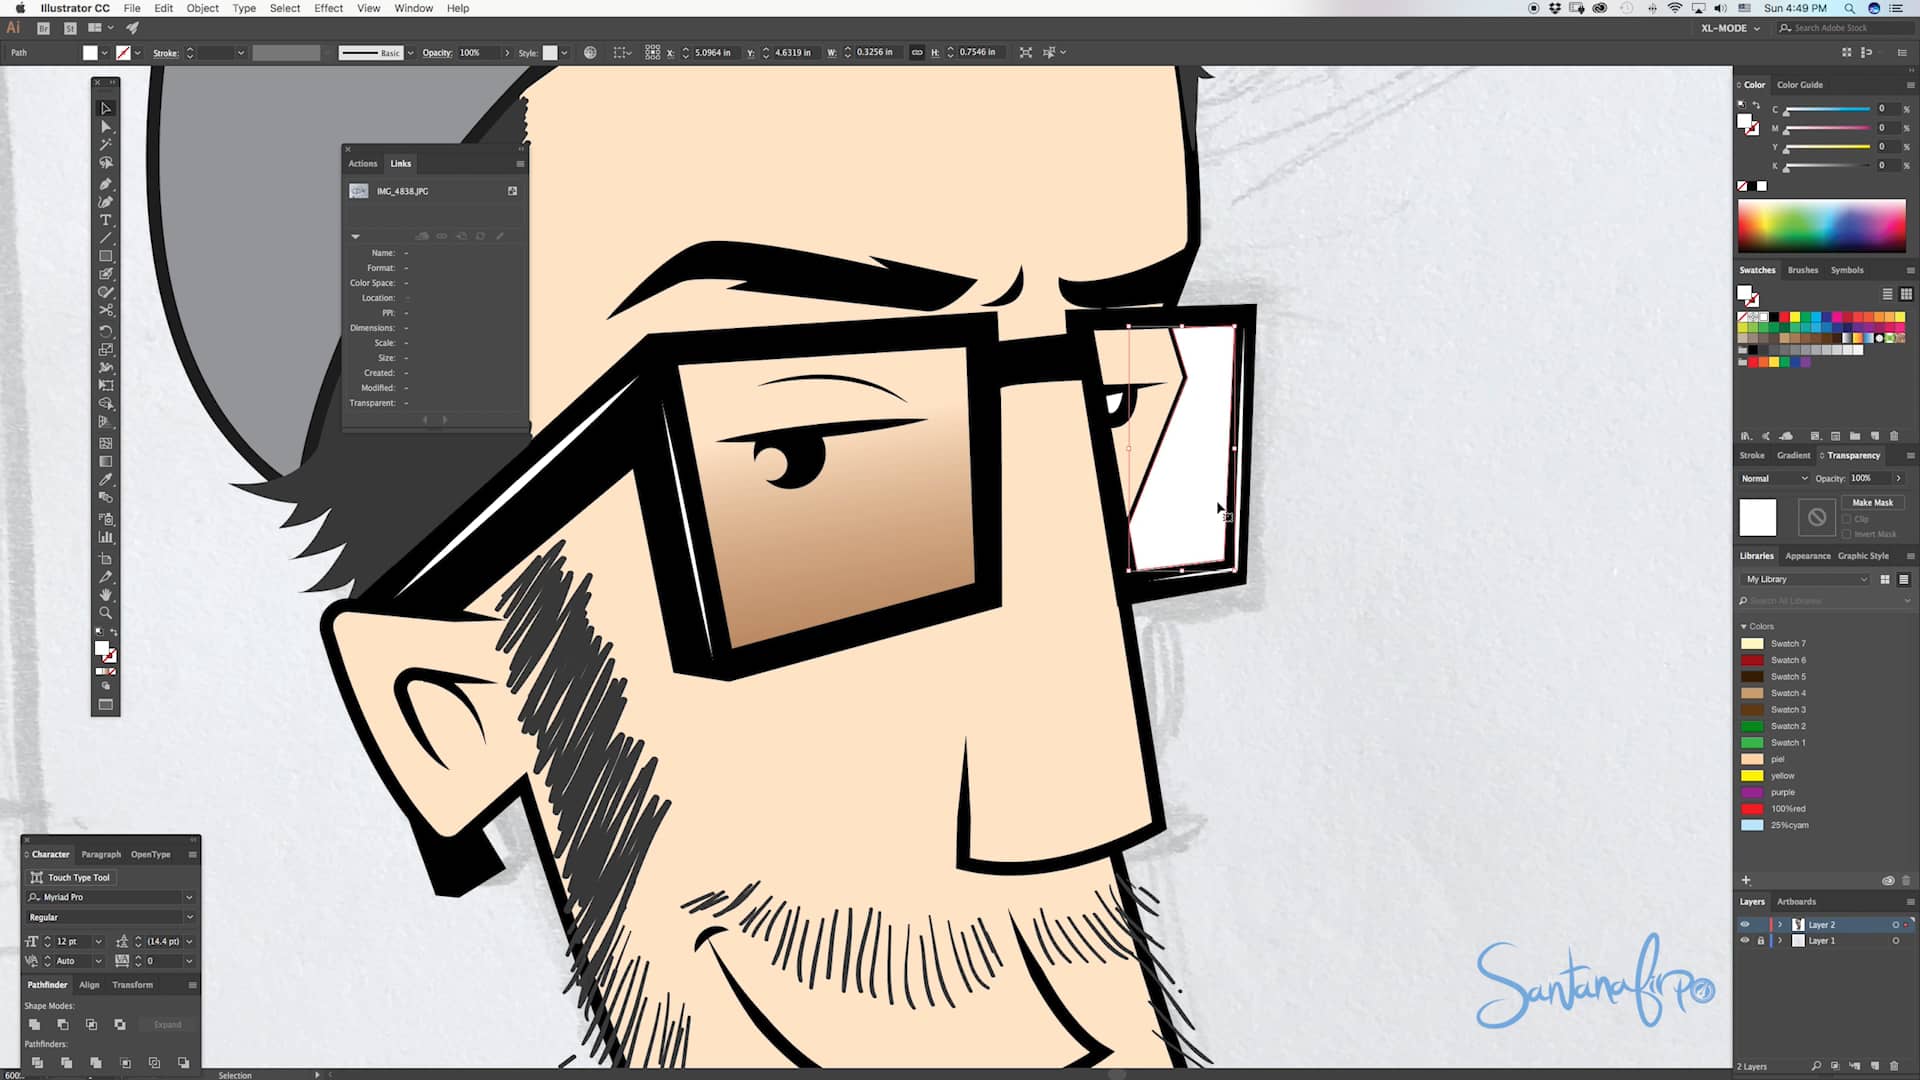Enable the Clip checkbox in Transparency panel
The width and height of the screenshot is (1920, 1080).
point(1847,519)
